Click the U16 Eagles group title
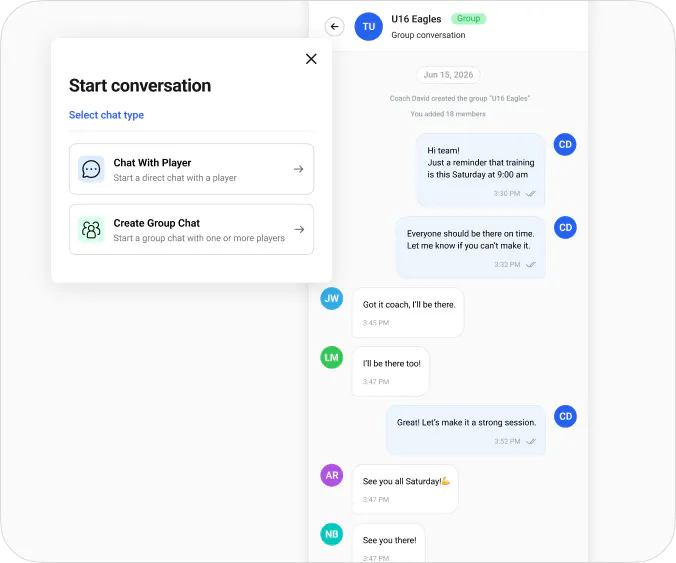This screenshot has width=676, height=563. [416, 19]
